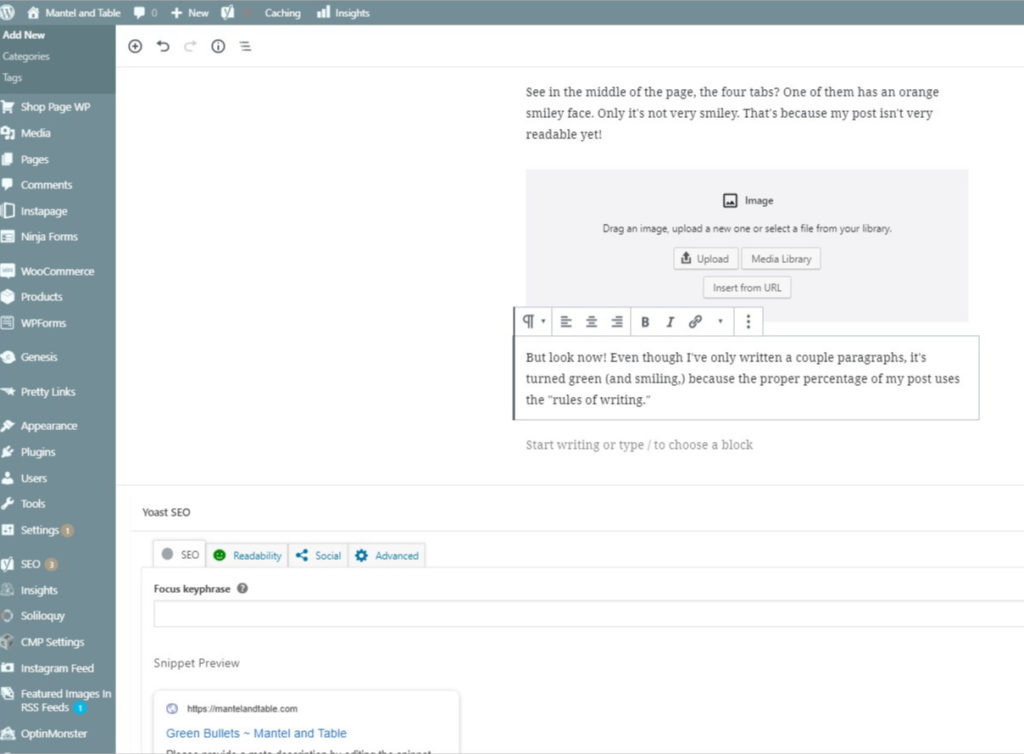The width and height of the screenshot is (1024, 754).
Task: Open content structure info icon
Action: pos(218,46)
